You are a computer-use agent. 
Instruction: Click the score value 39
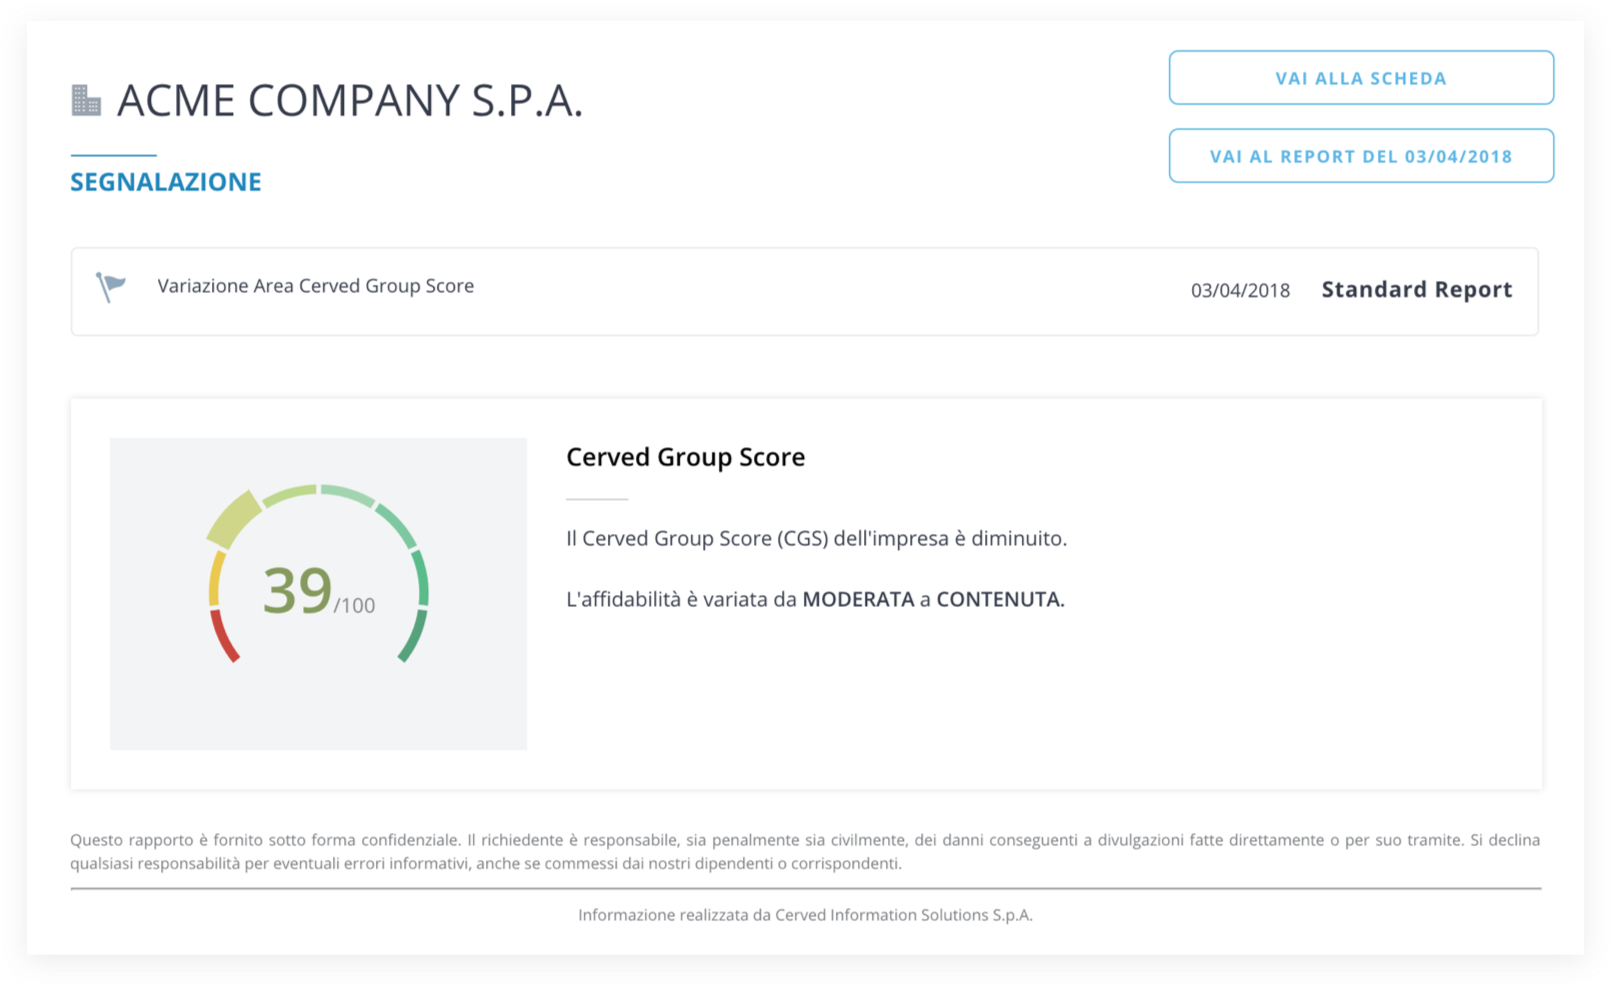[x=297, y=591]
